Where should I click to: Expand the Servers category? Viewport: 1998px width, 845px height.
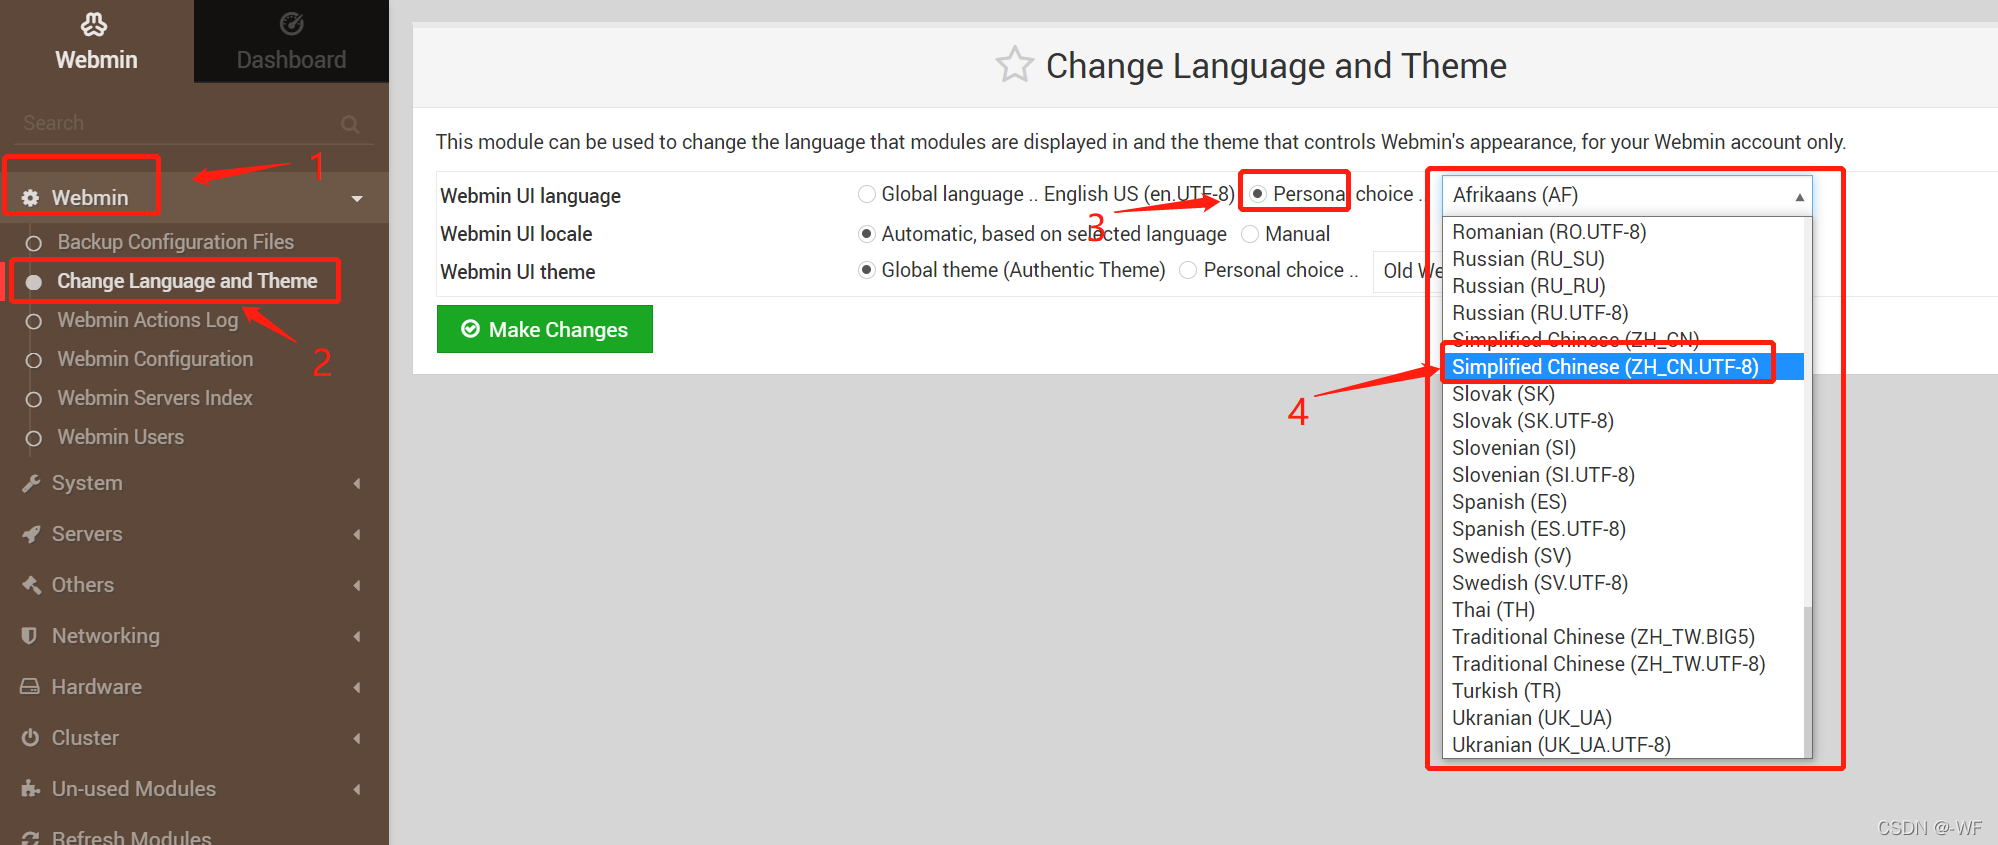point(357,534)
